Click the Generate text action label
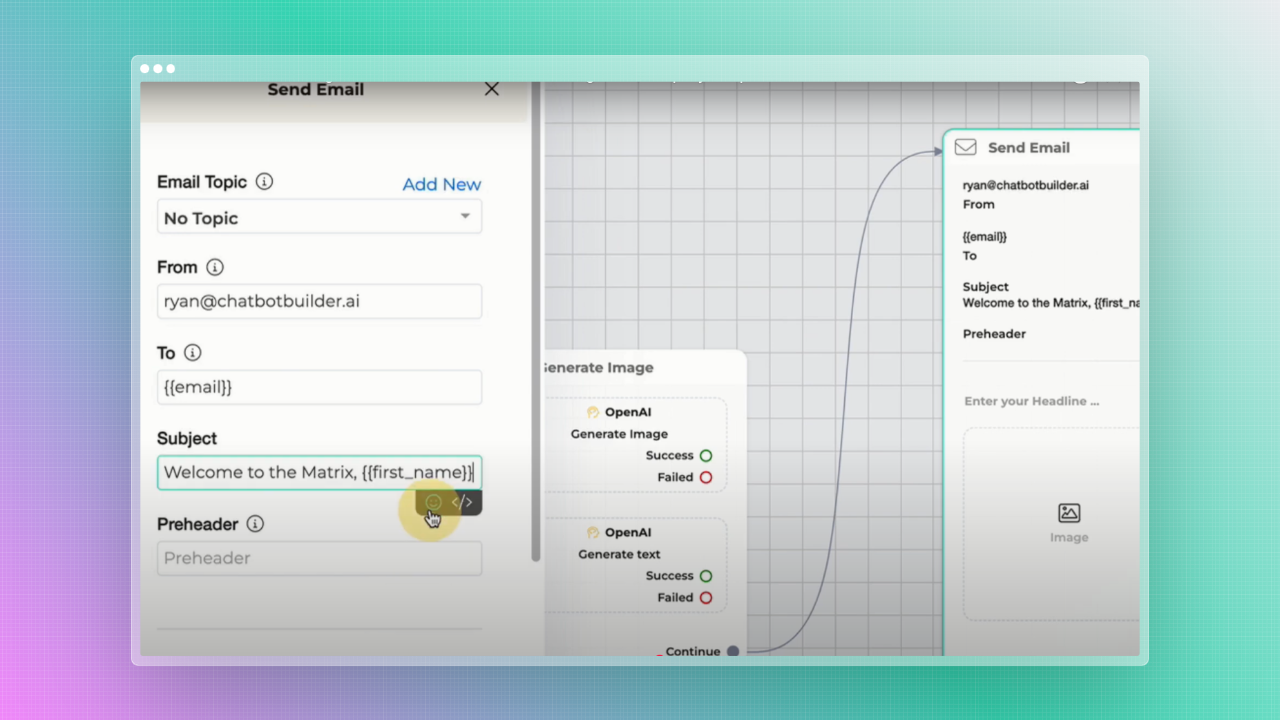The image size is (1280, 720). click(x=619, y=554)
